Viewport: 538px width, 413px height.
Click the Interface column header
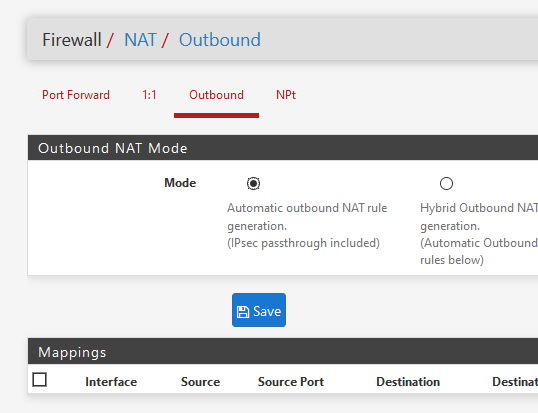[x=111, y=382]
